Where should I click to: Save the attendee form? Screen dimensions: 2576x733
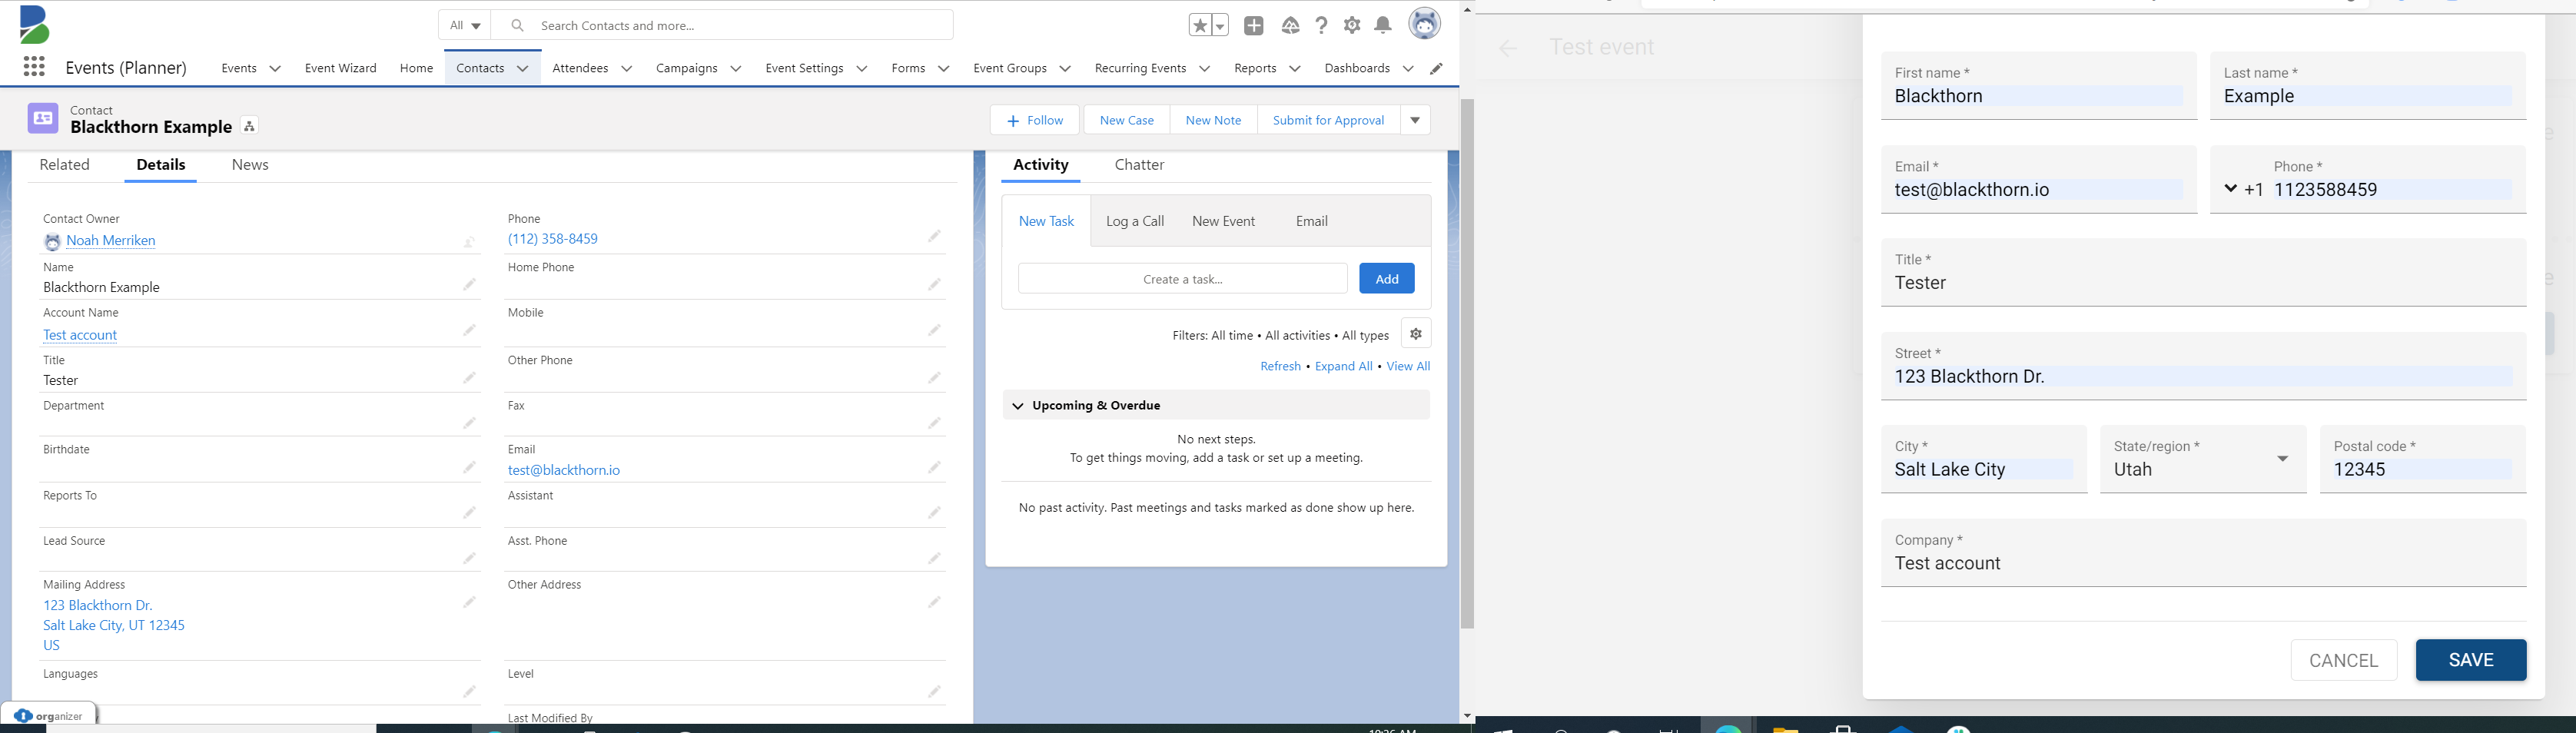click(2470, 660)
